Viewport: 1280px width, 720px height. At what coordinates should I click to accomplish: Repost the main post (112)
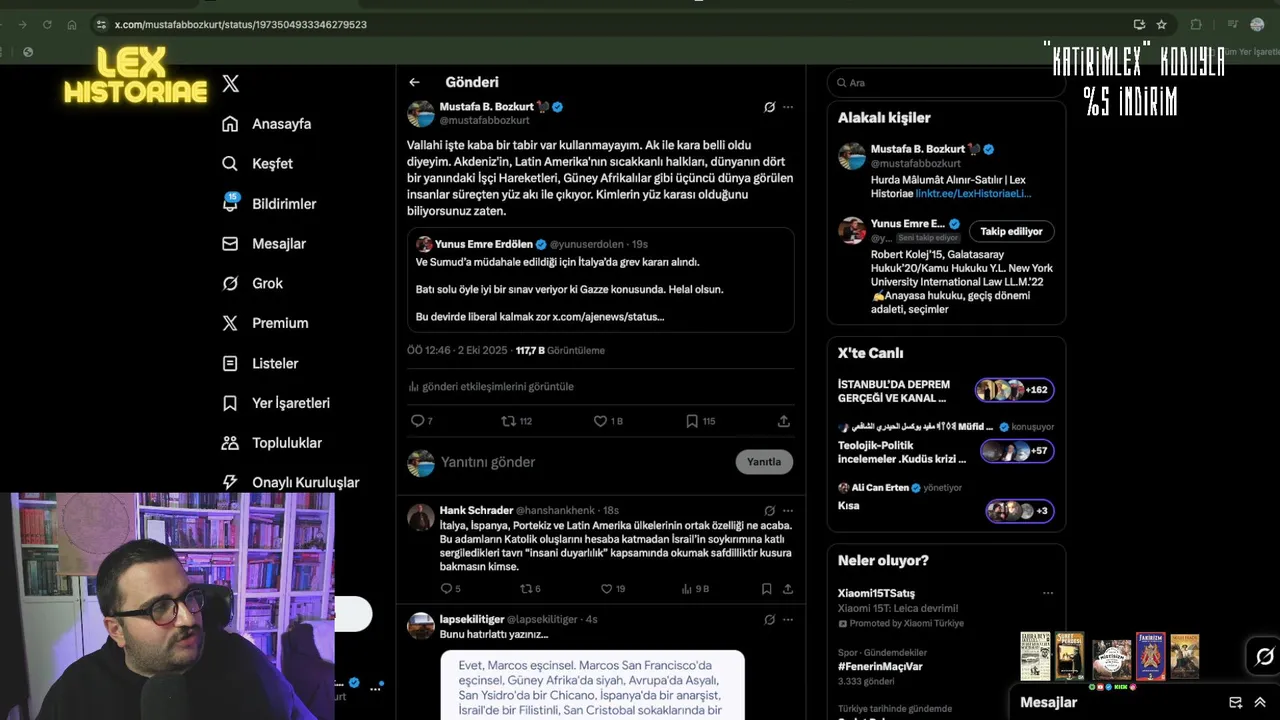[516, 421]
